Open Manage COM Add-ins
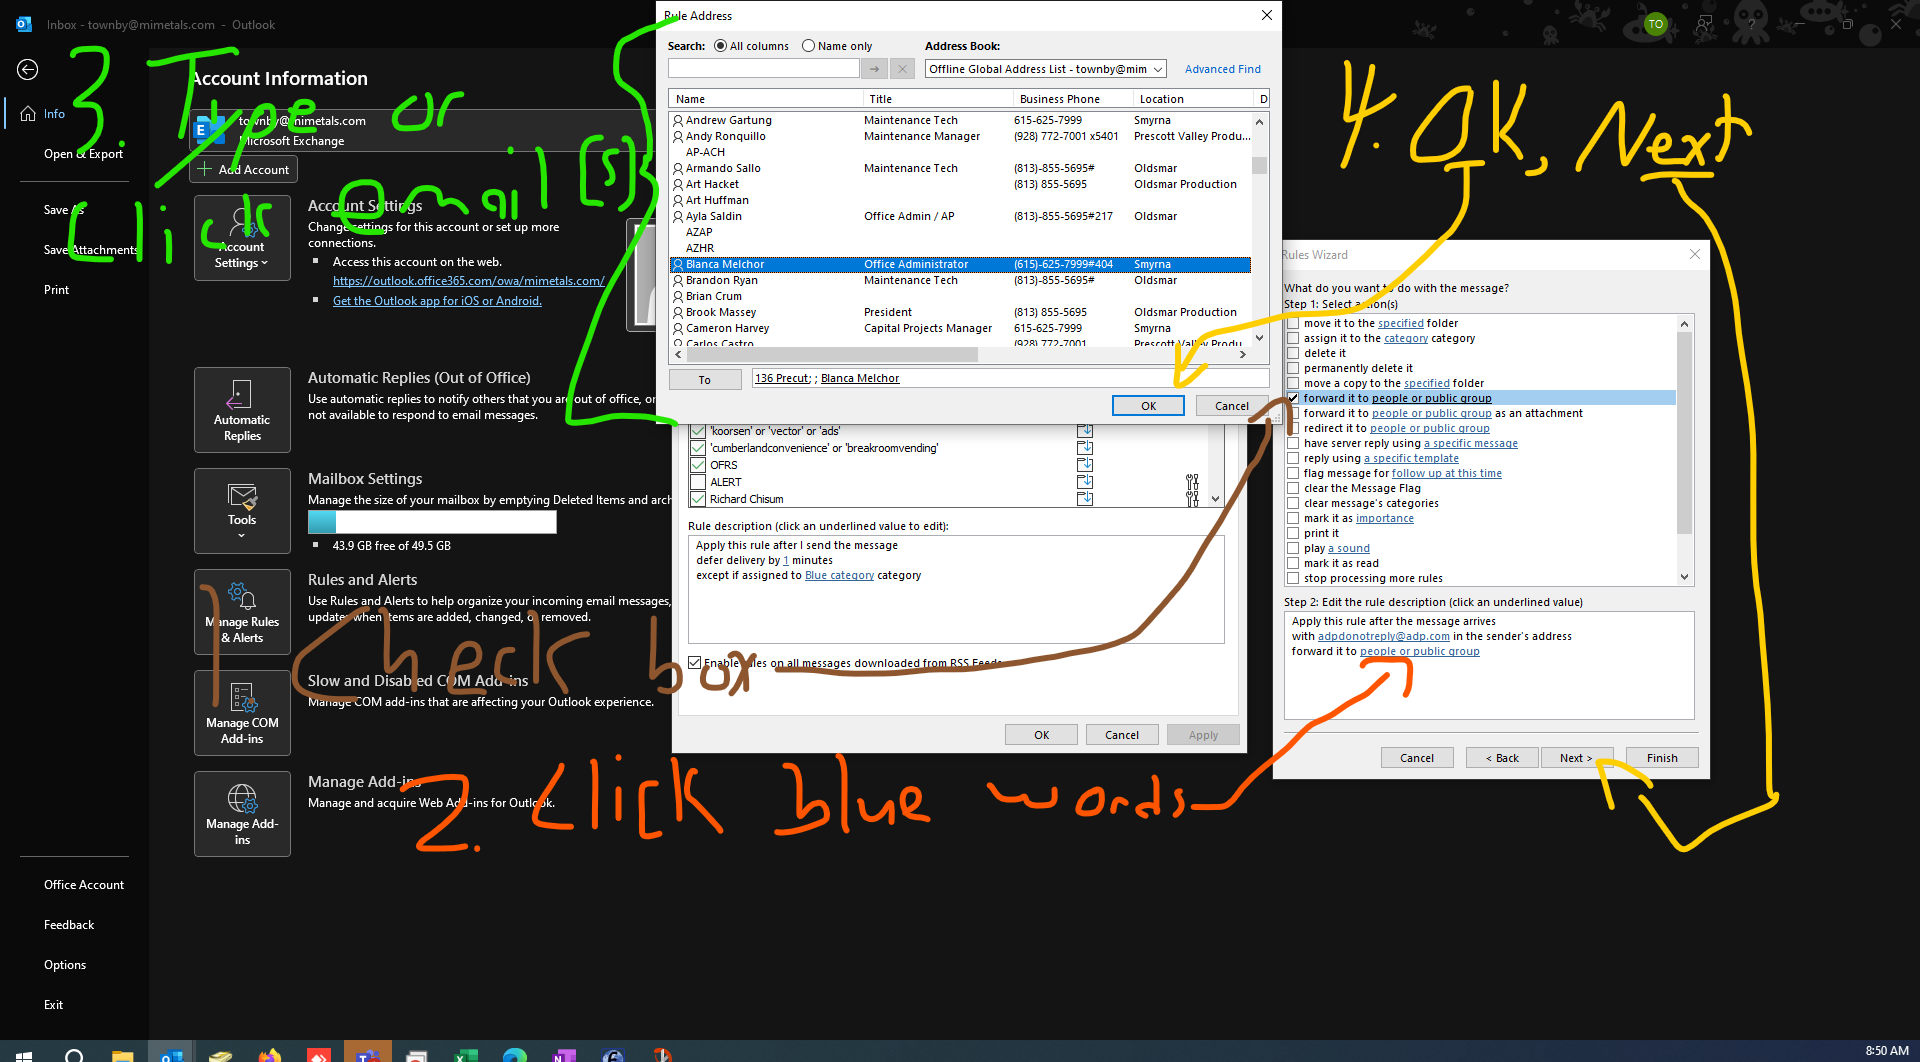The image size is (1920, 1062). [242, 713]
